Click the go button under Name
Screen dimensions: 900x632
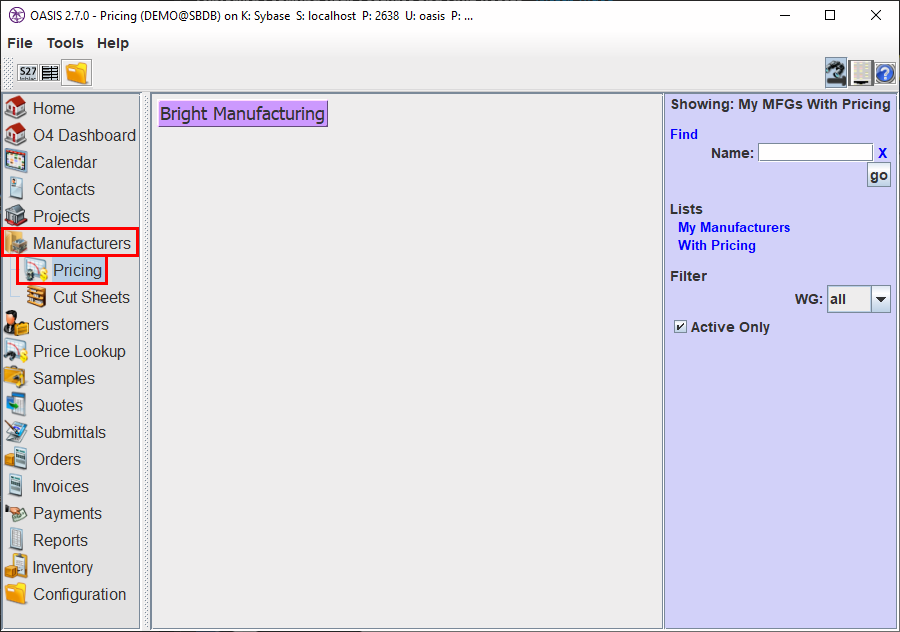tap(878, 176)
